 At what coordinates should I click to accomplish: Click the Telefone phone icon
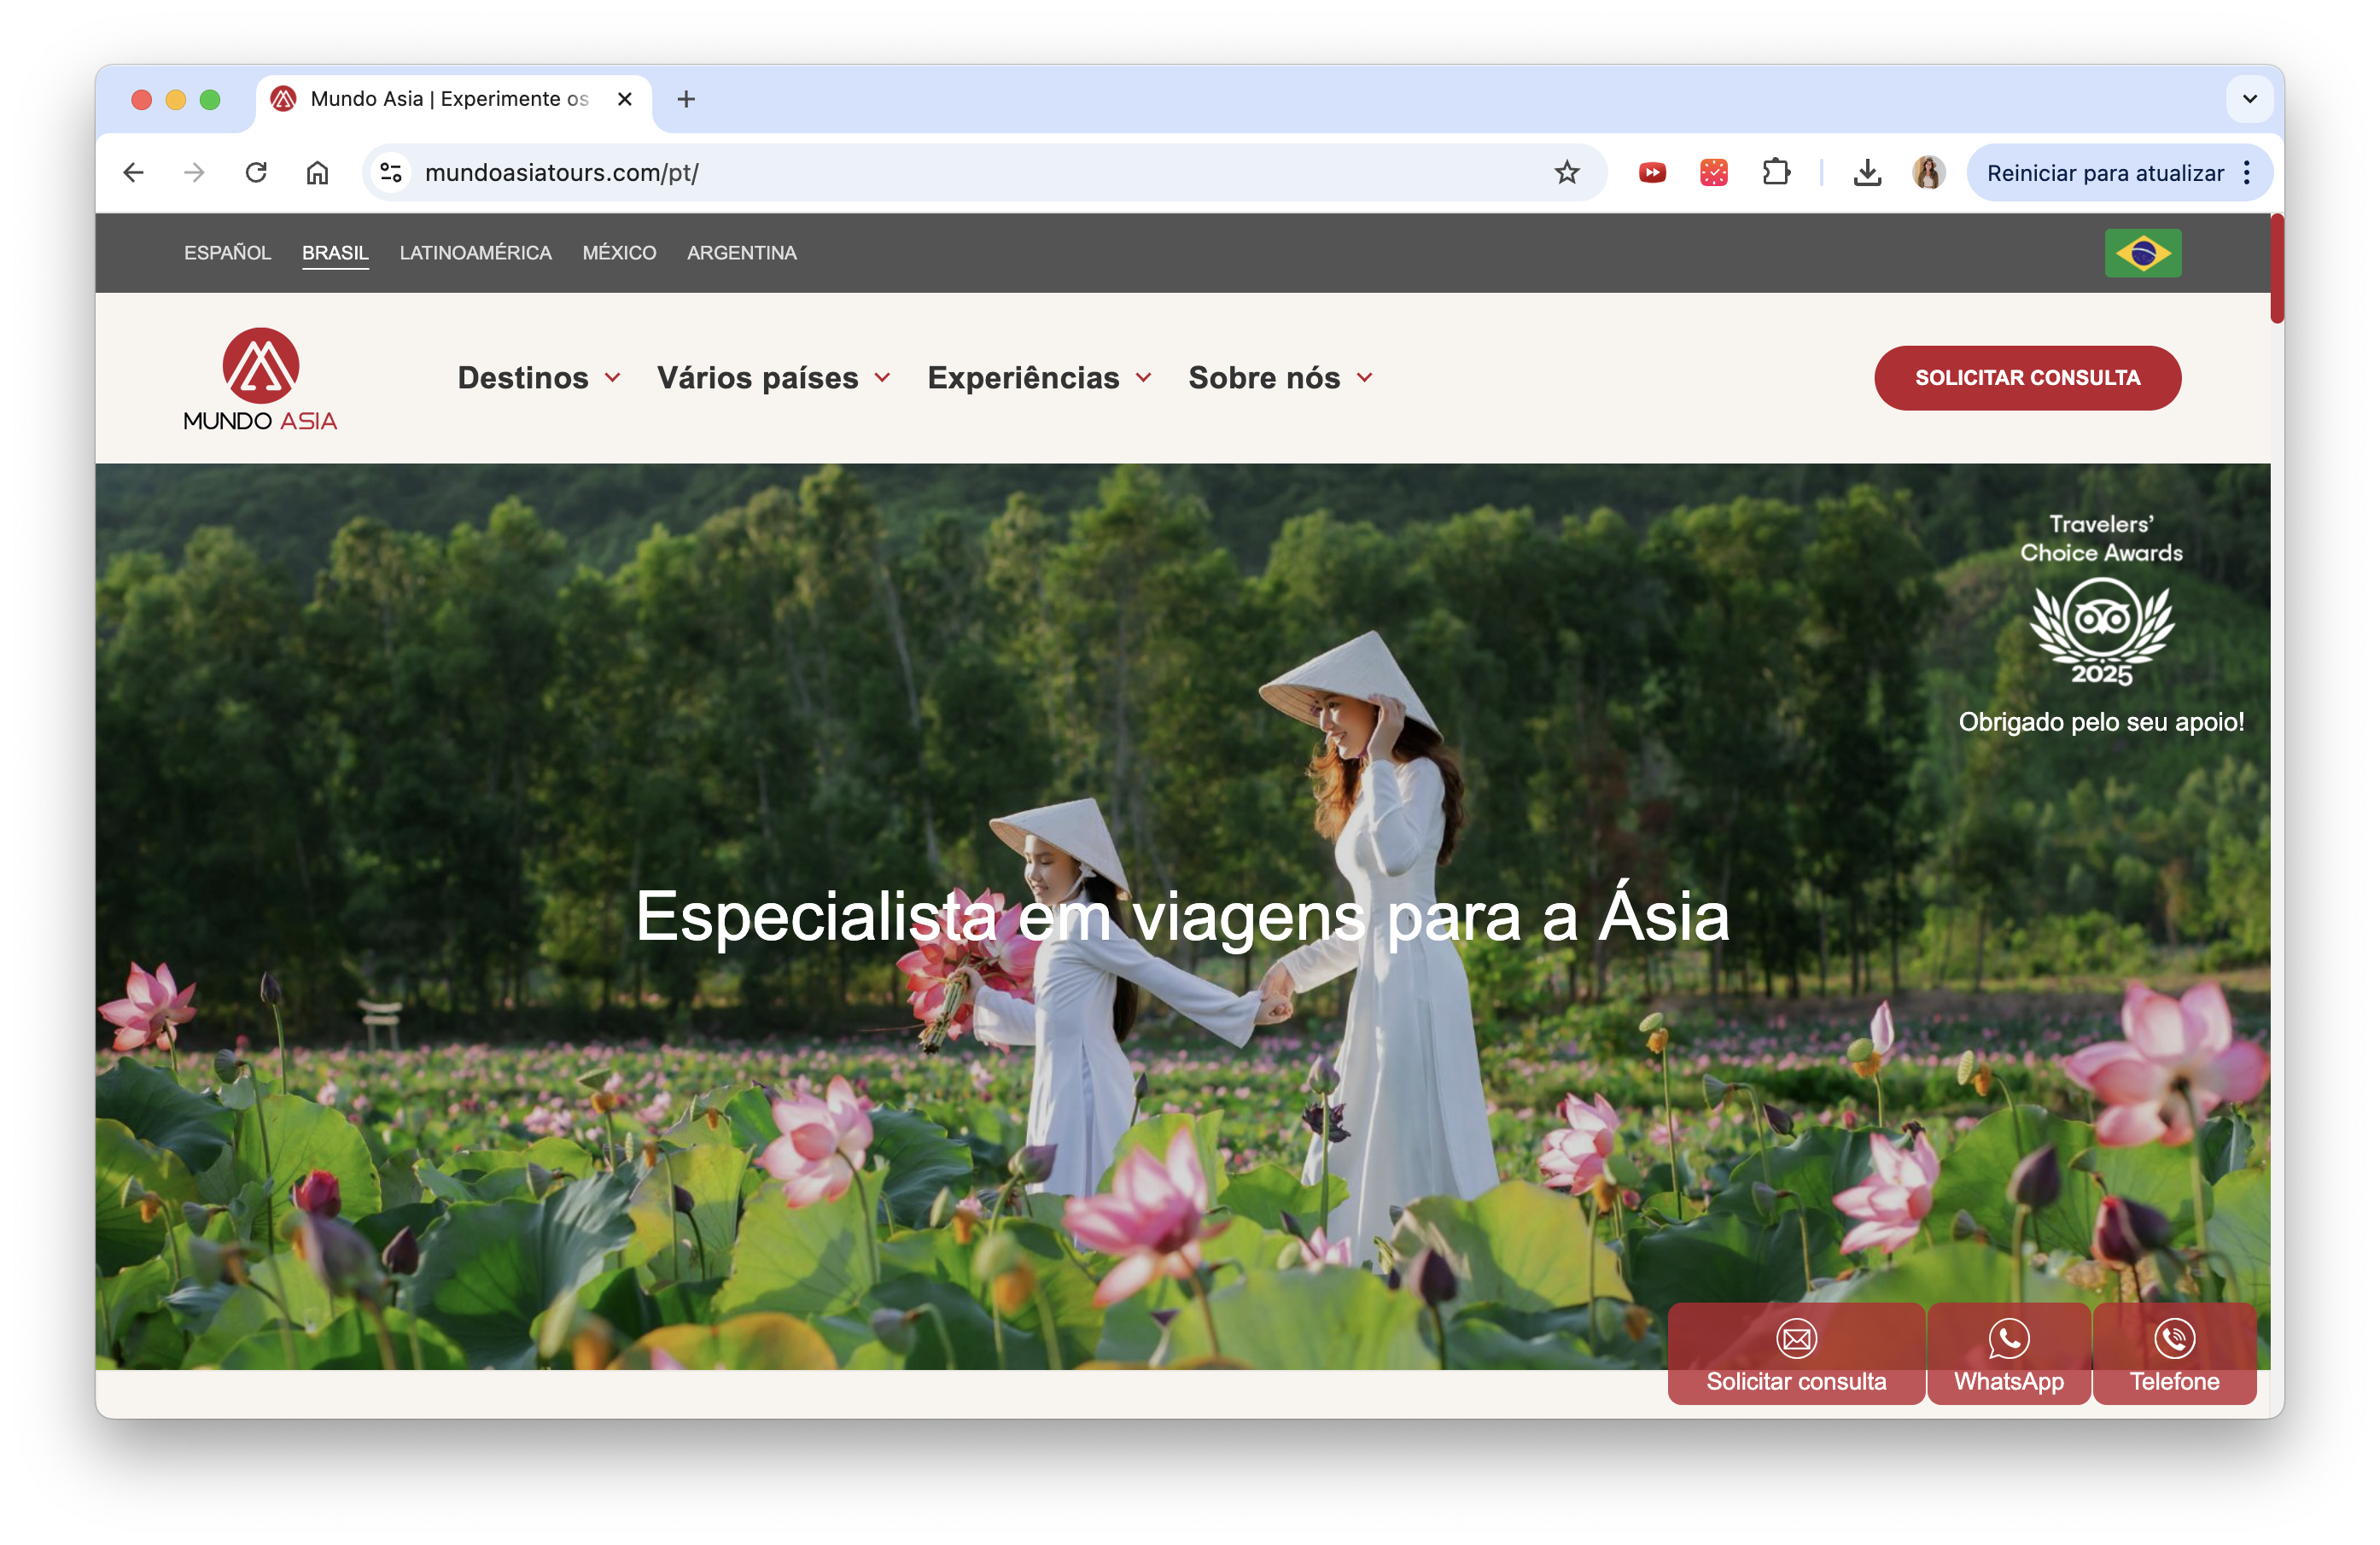pyautogui.click(x=2174, y=1339)
